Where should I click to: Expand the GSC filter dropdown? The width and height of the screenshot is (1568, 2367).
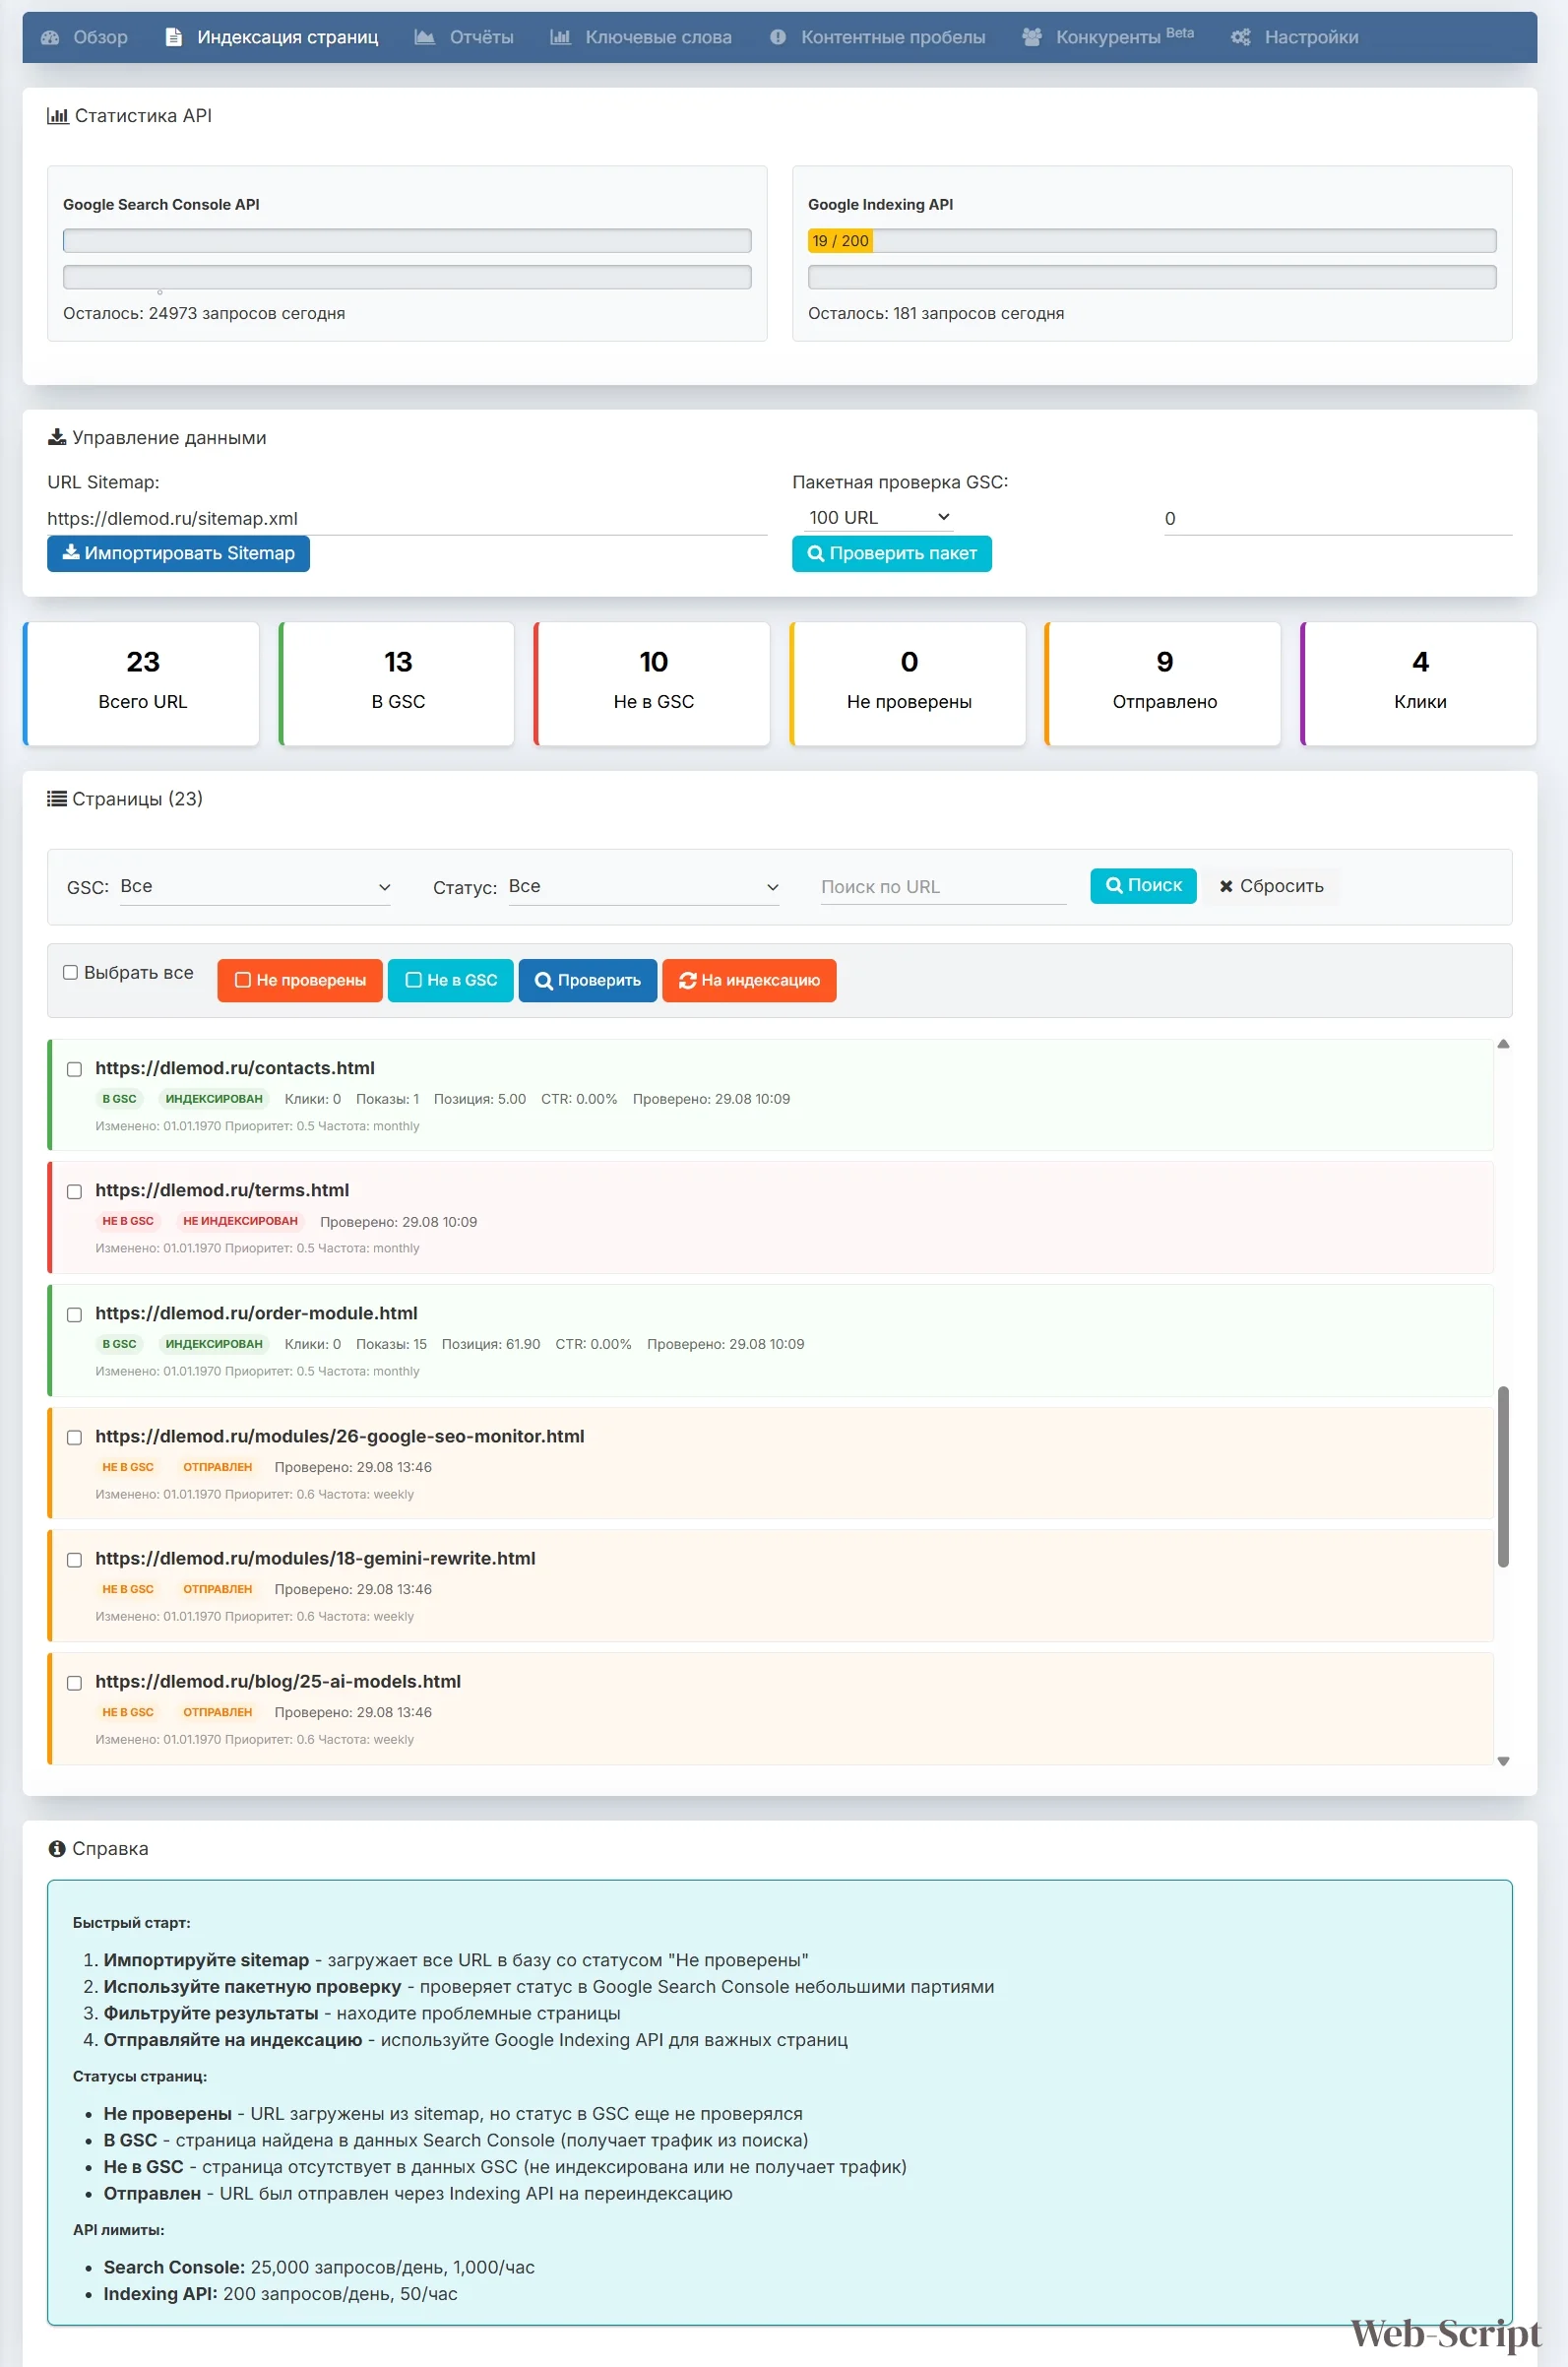click(x=255, y=887)
